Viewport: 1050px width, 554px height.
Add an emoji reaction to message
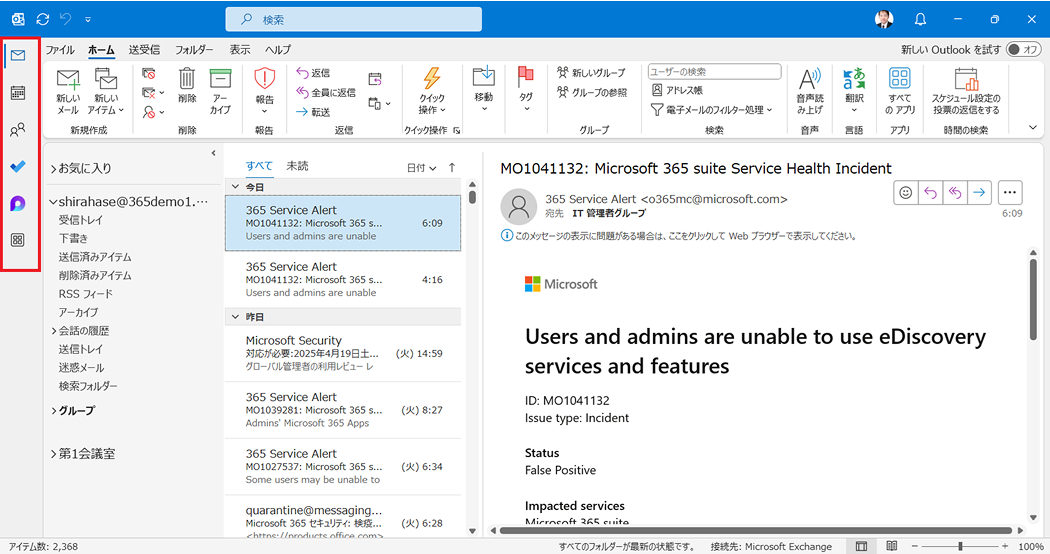coord(905,193)
